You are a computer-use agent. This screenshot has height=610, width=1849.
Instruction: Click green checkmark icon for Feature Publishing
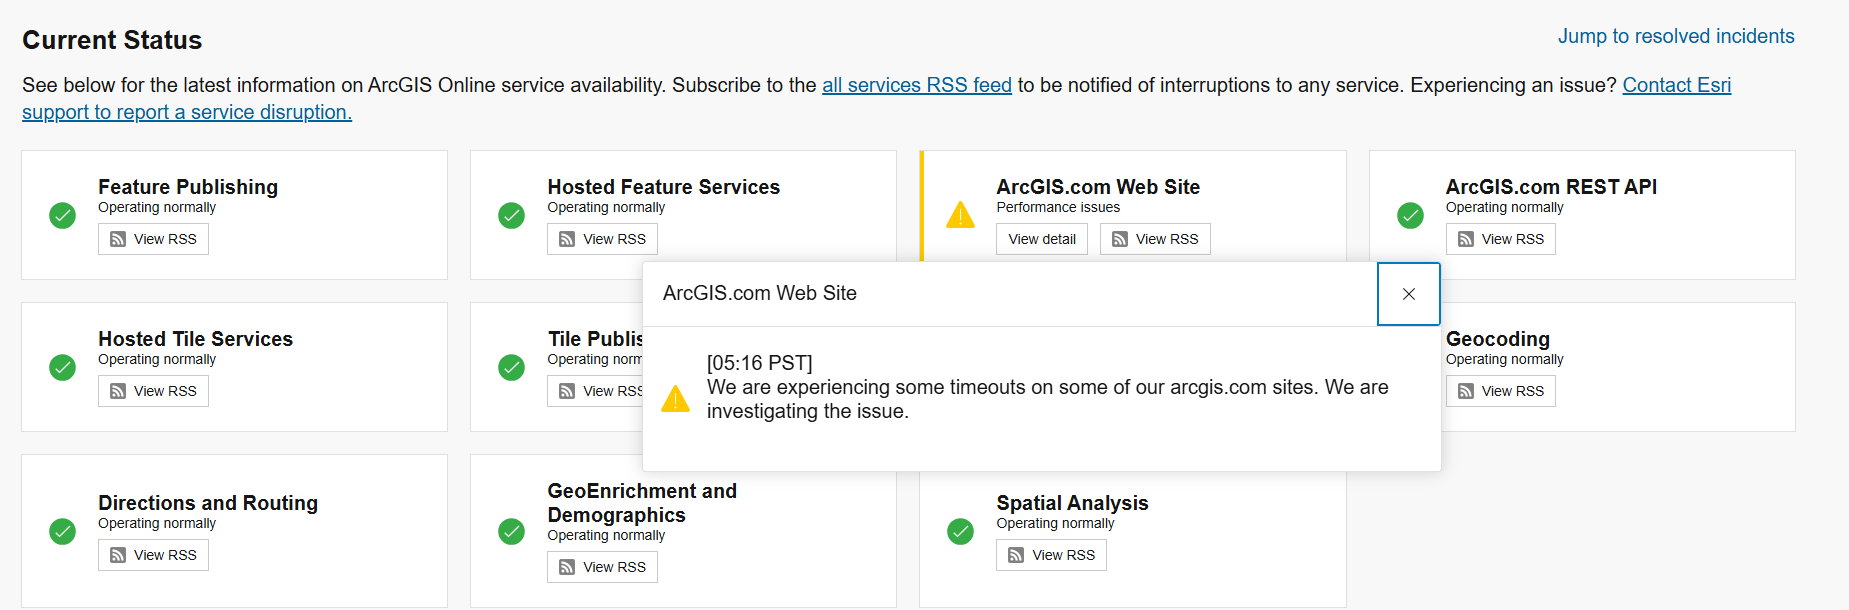tap(62, 215)
